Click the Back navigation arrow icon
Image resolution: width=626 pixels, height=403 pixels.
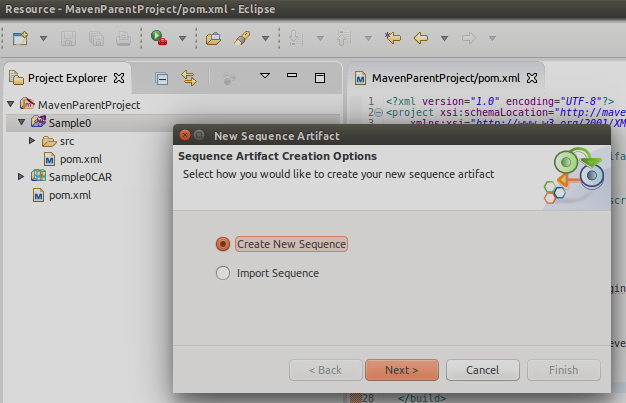click(x=421, y=39)
